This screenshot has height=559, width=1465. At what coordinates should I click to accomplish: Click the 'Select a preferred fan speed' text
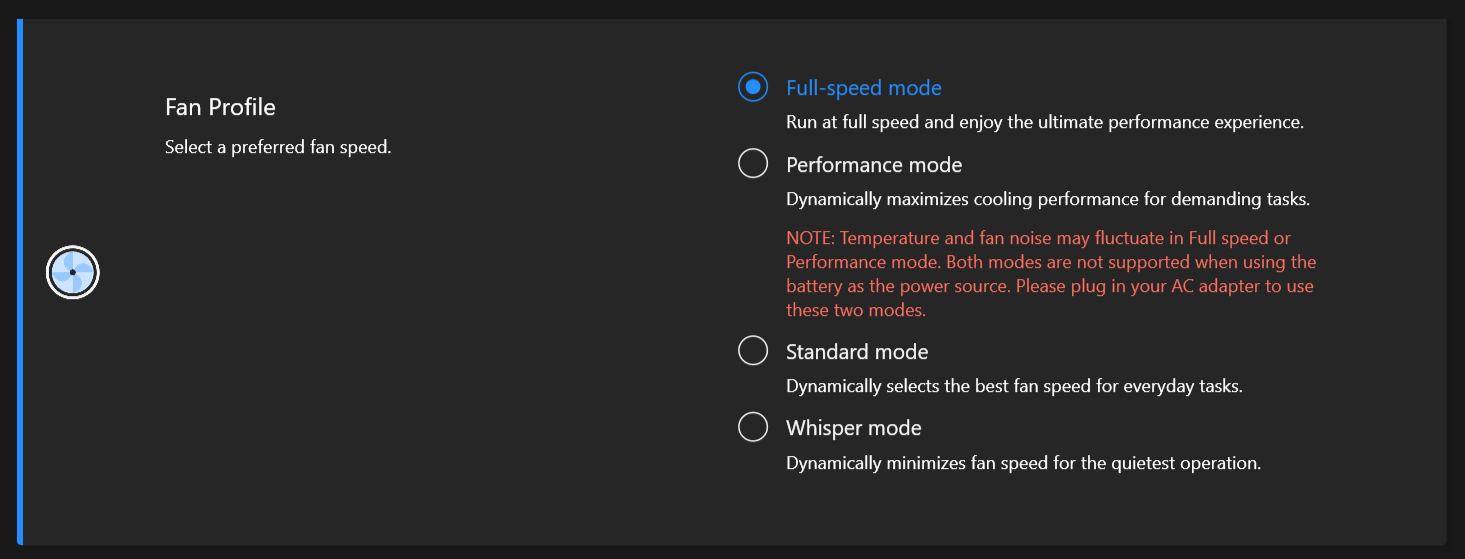[x=277, y=148]
